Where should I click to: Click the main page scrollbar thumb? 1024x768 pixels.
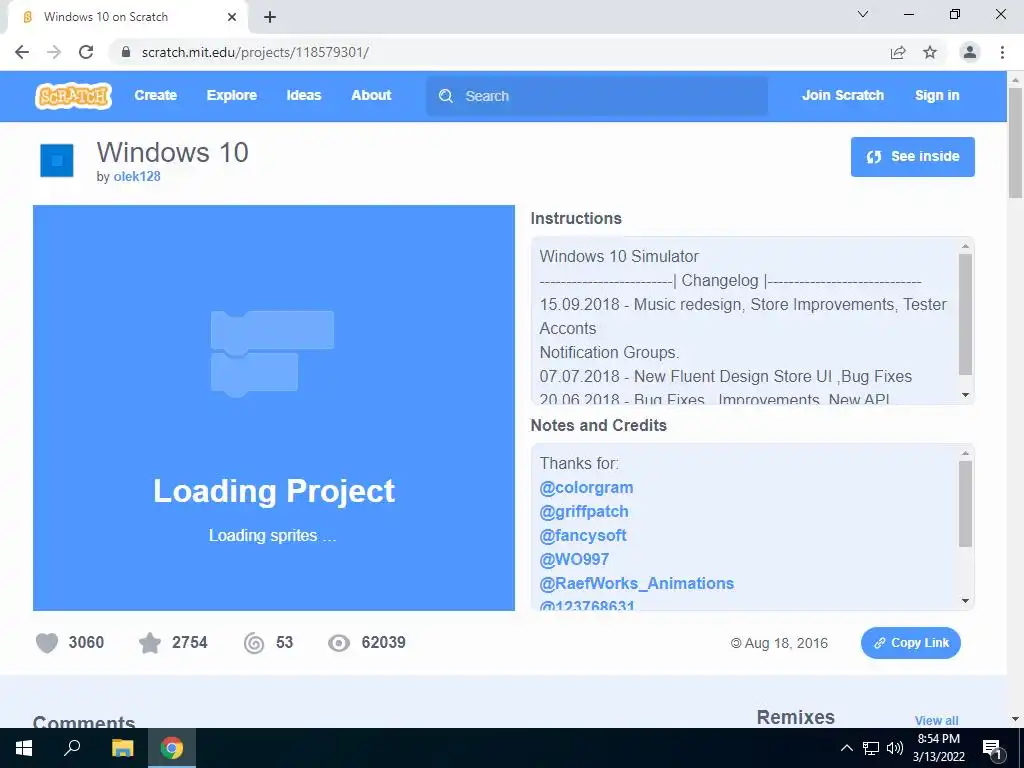(1015, 142)
